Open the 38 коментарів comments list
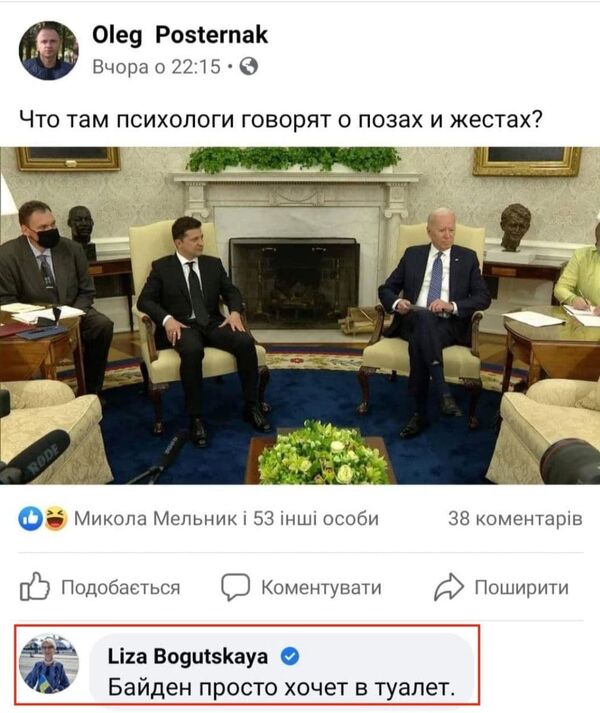 (x=515, y=518)
